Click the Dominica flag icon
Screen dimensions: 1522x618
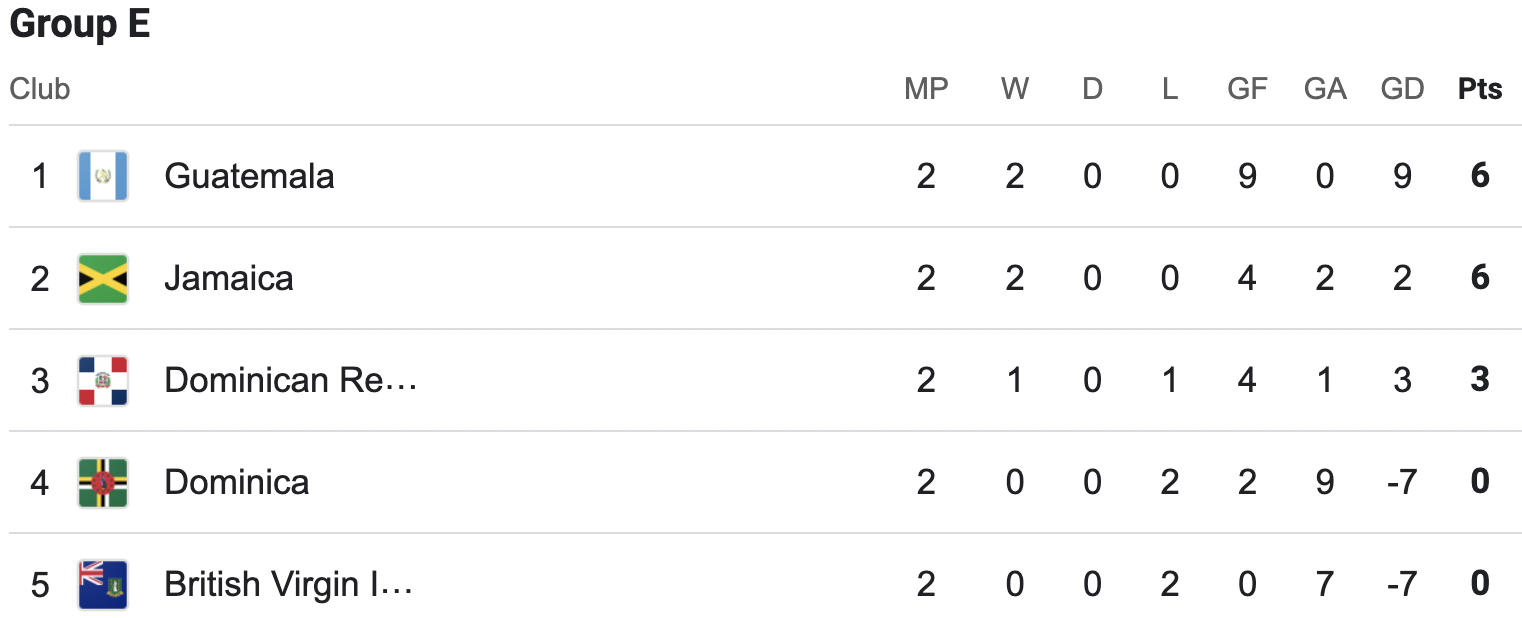coord(103,482)
